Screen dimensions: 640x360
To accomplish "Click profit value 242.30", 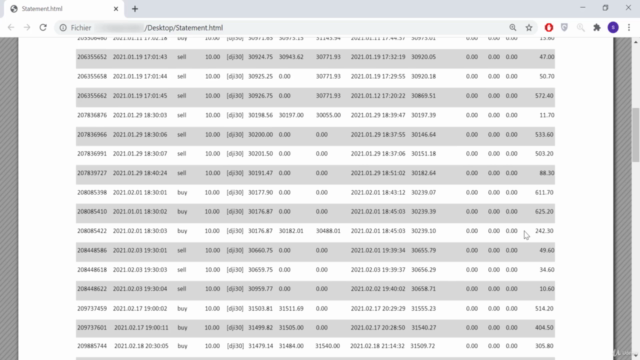I will (544, 231).
